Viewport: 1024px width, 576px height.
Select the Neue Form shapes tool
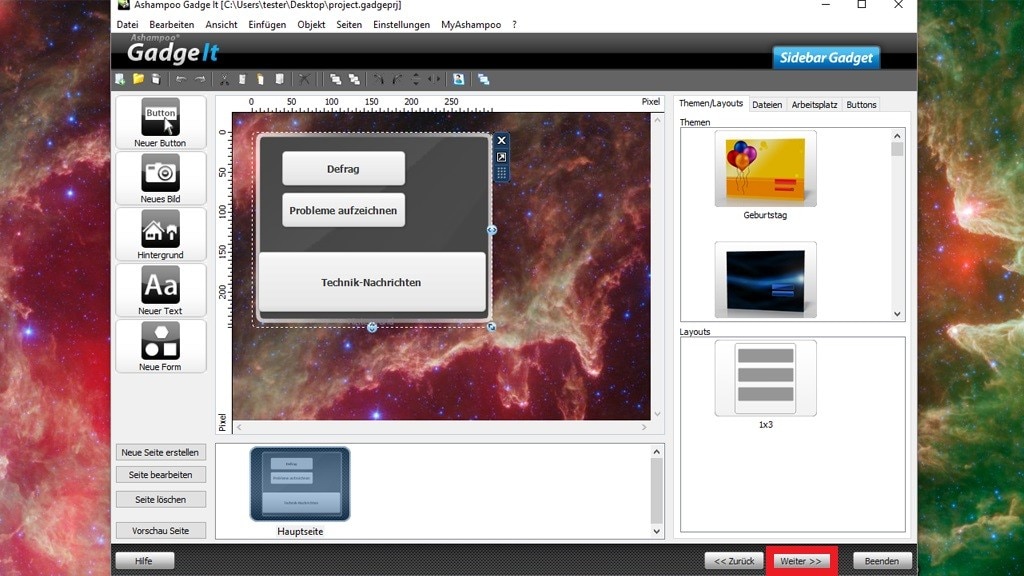pyautogui.click(x=160, y=346)
